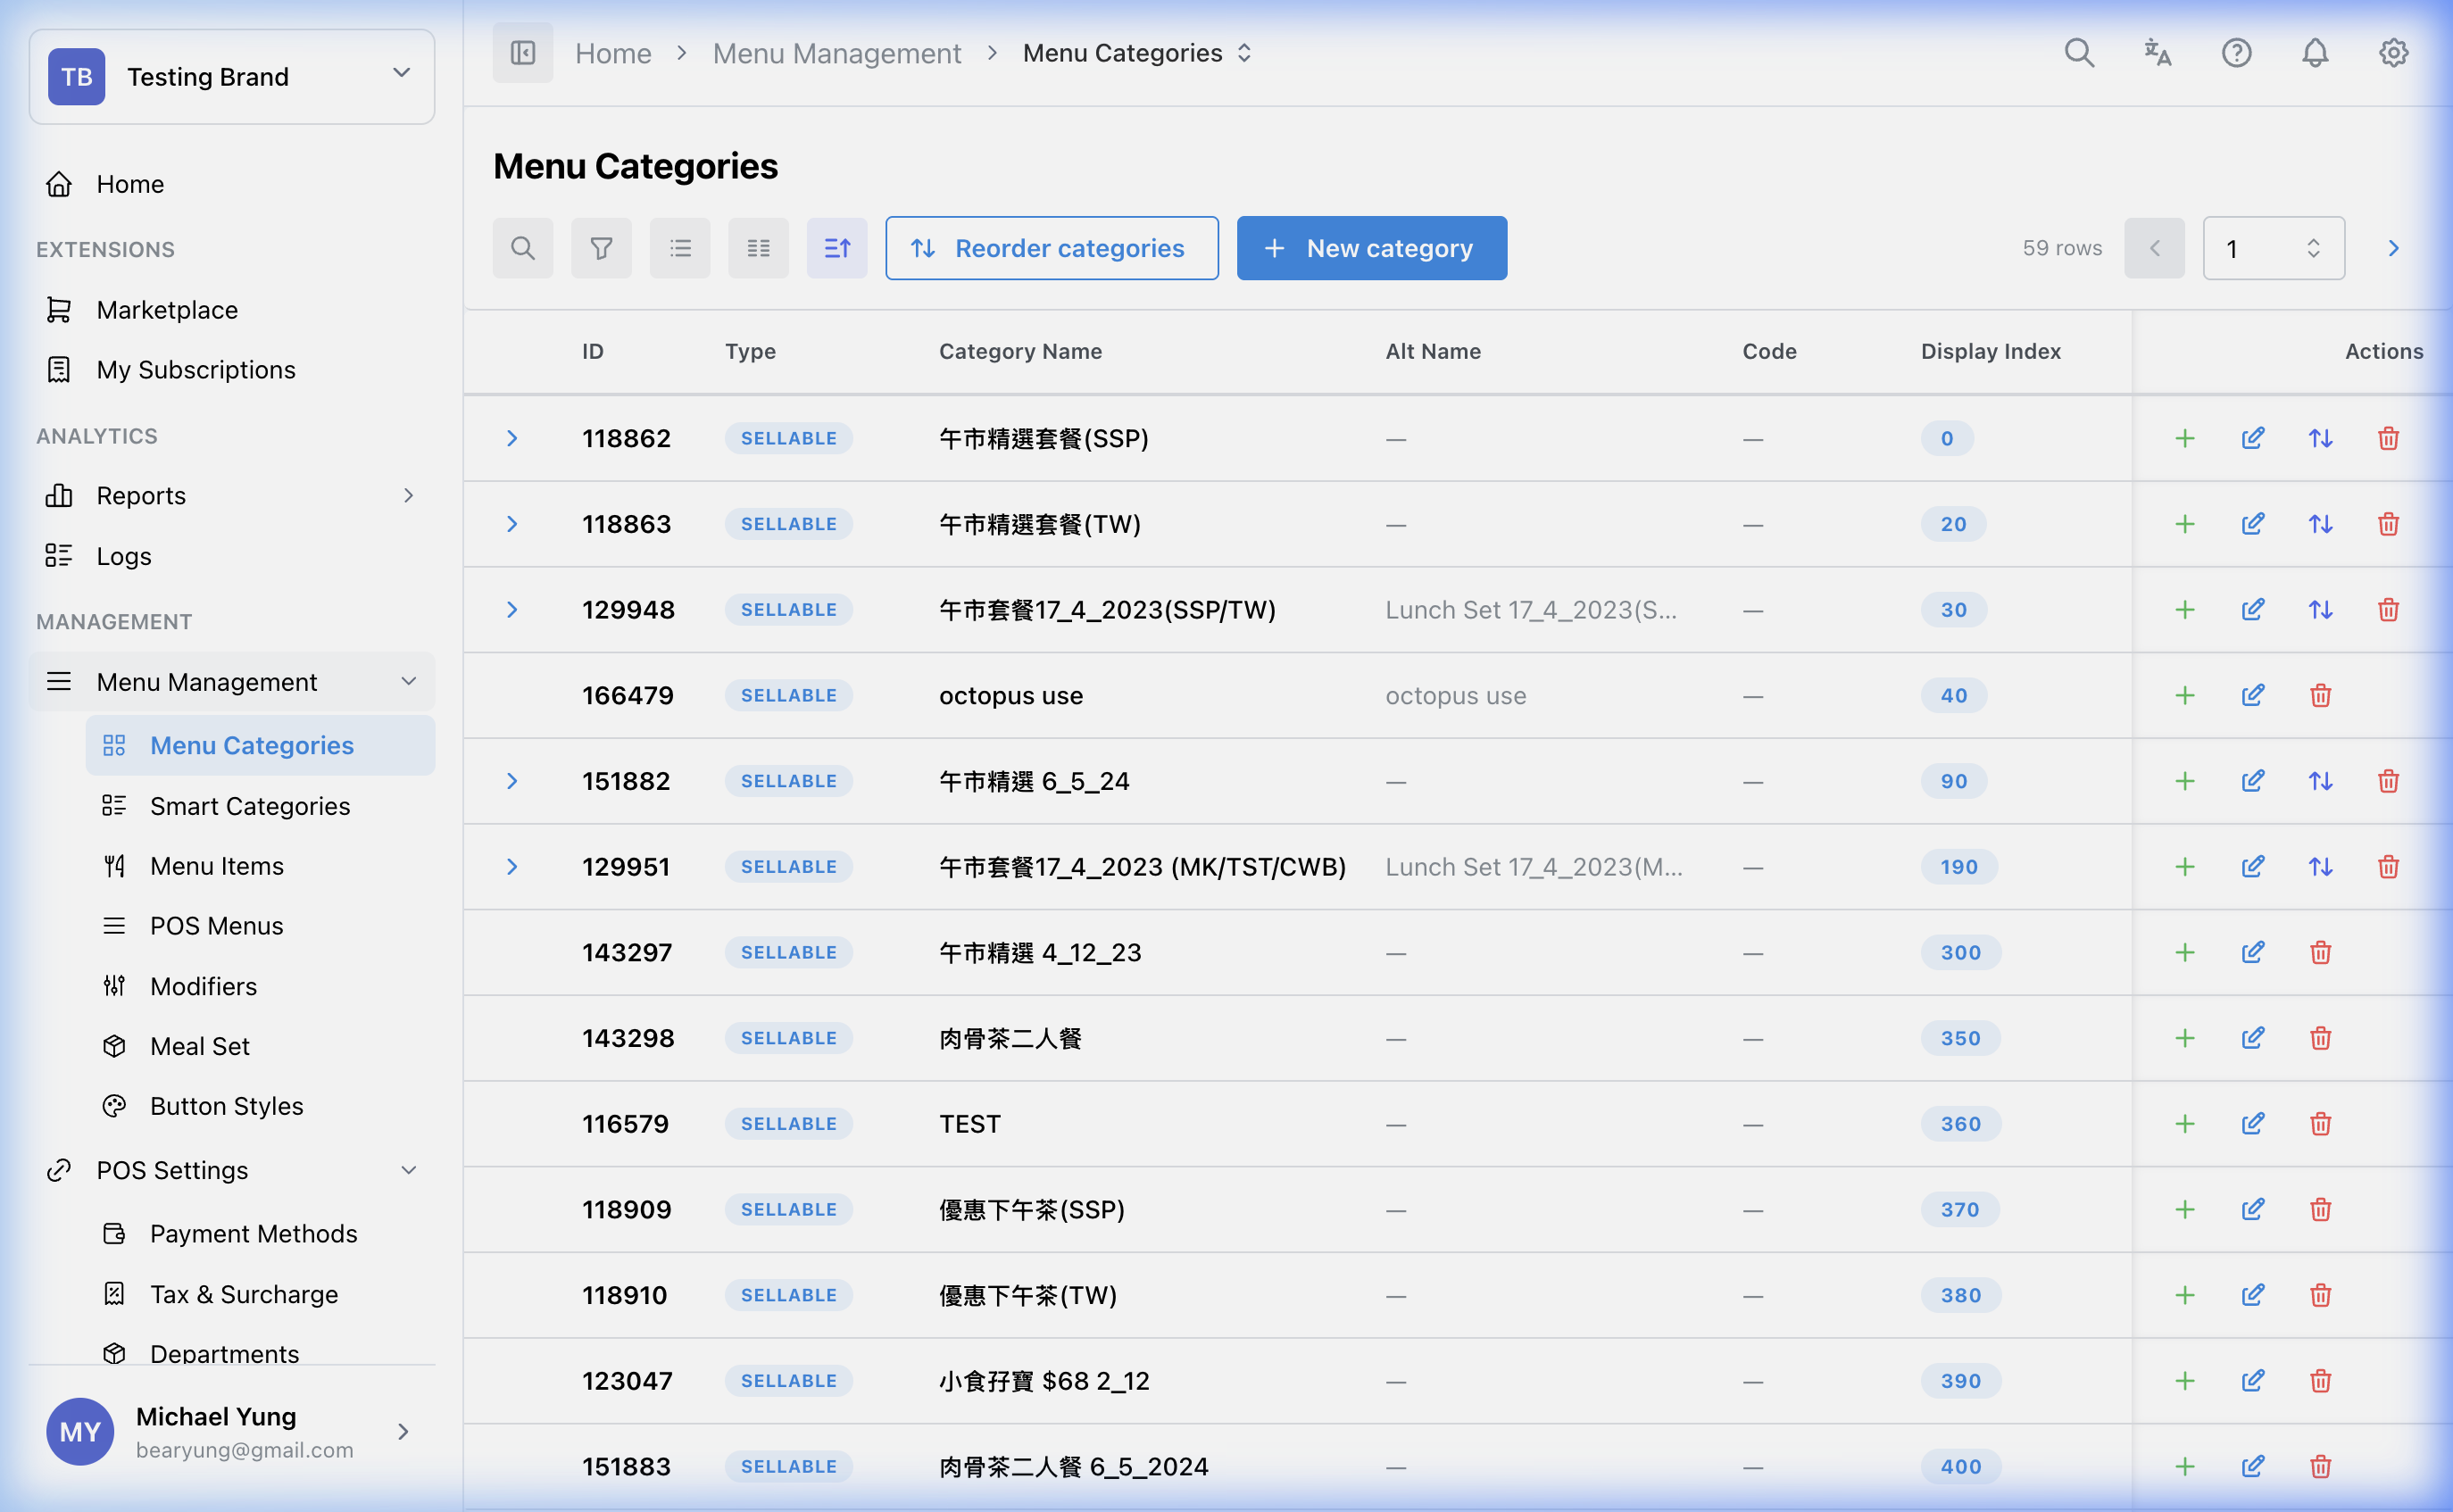Edit category 166479 with the pencil icon

pyautogui.click(x=2253, y=695)
